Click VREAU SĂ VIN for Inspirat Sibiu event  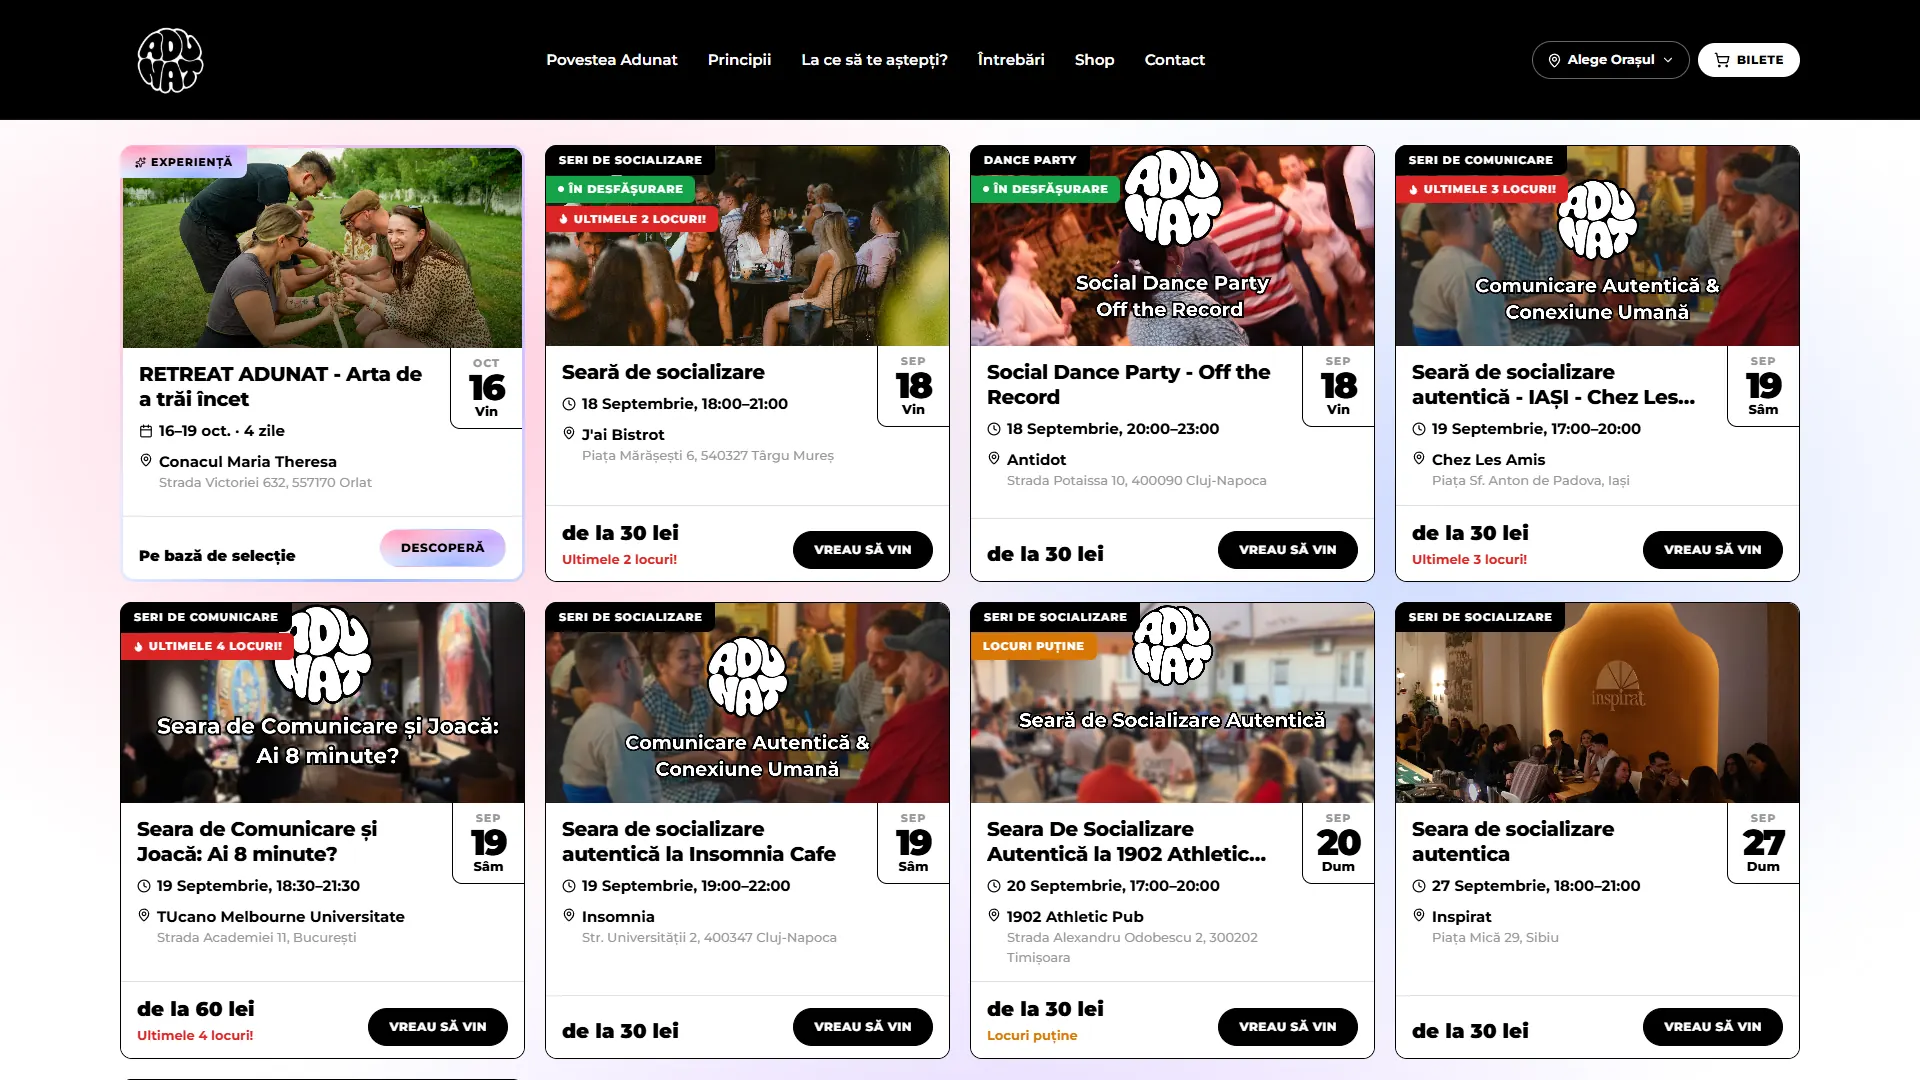coord(1713,1027)
